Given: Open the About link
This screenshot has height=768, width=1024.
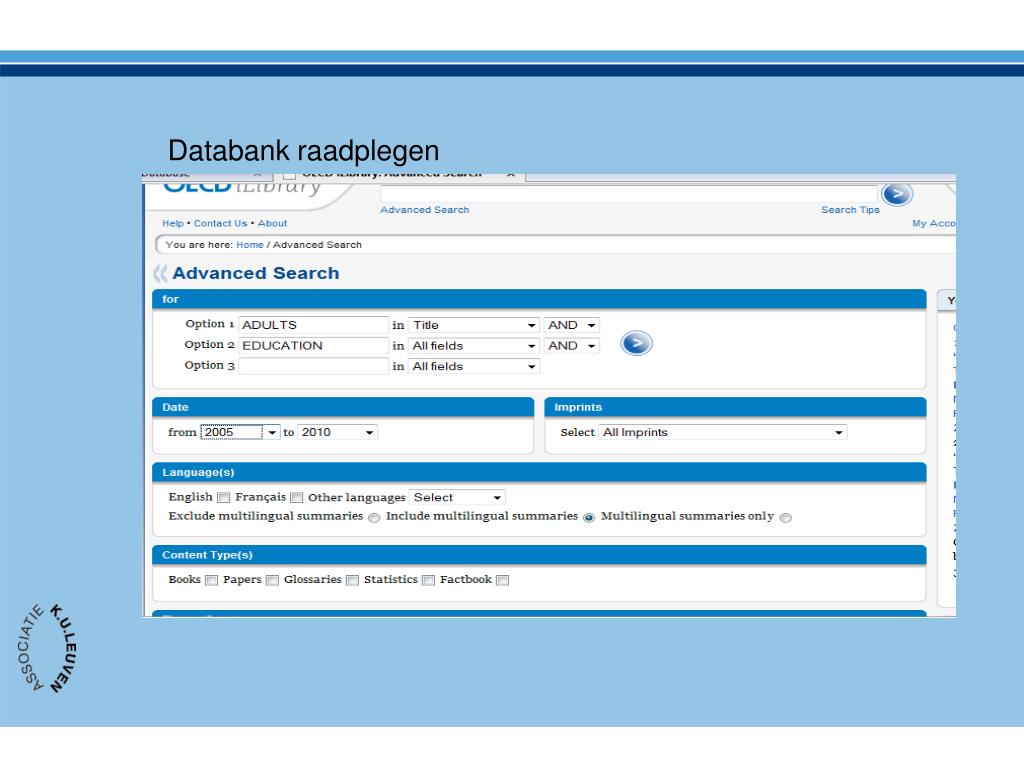Looking at the screenshot, I should click(272, 223).
